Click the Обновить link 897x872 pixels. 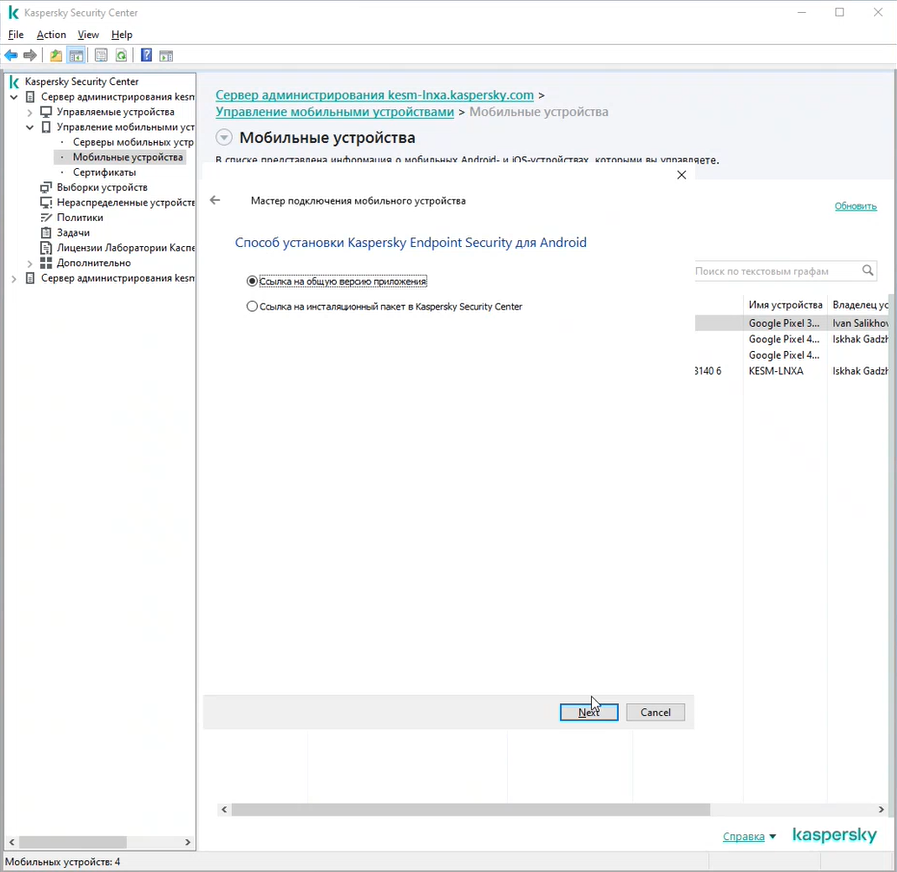click(x=855, y=206)
